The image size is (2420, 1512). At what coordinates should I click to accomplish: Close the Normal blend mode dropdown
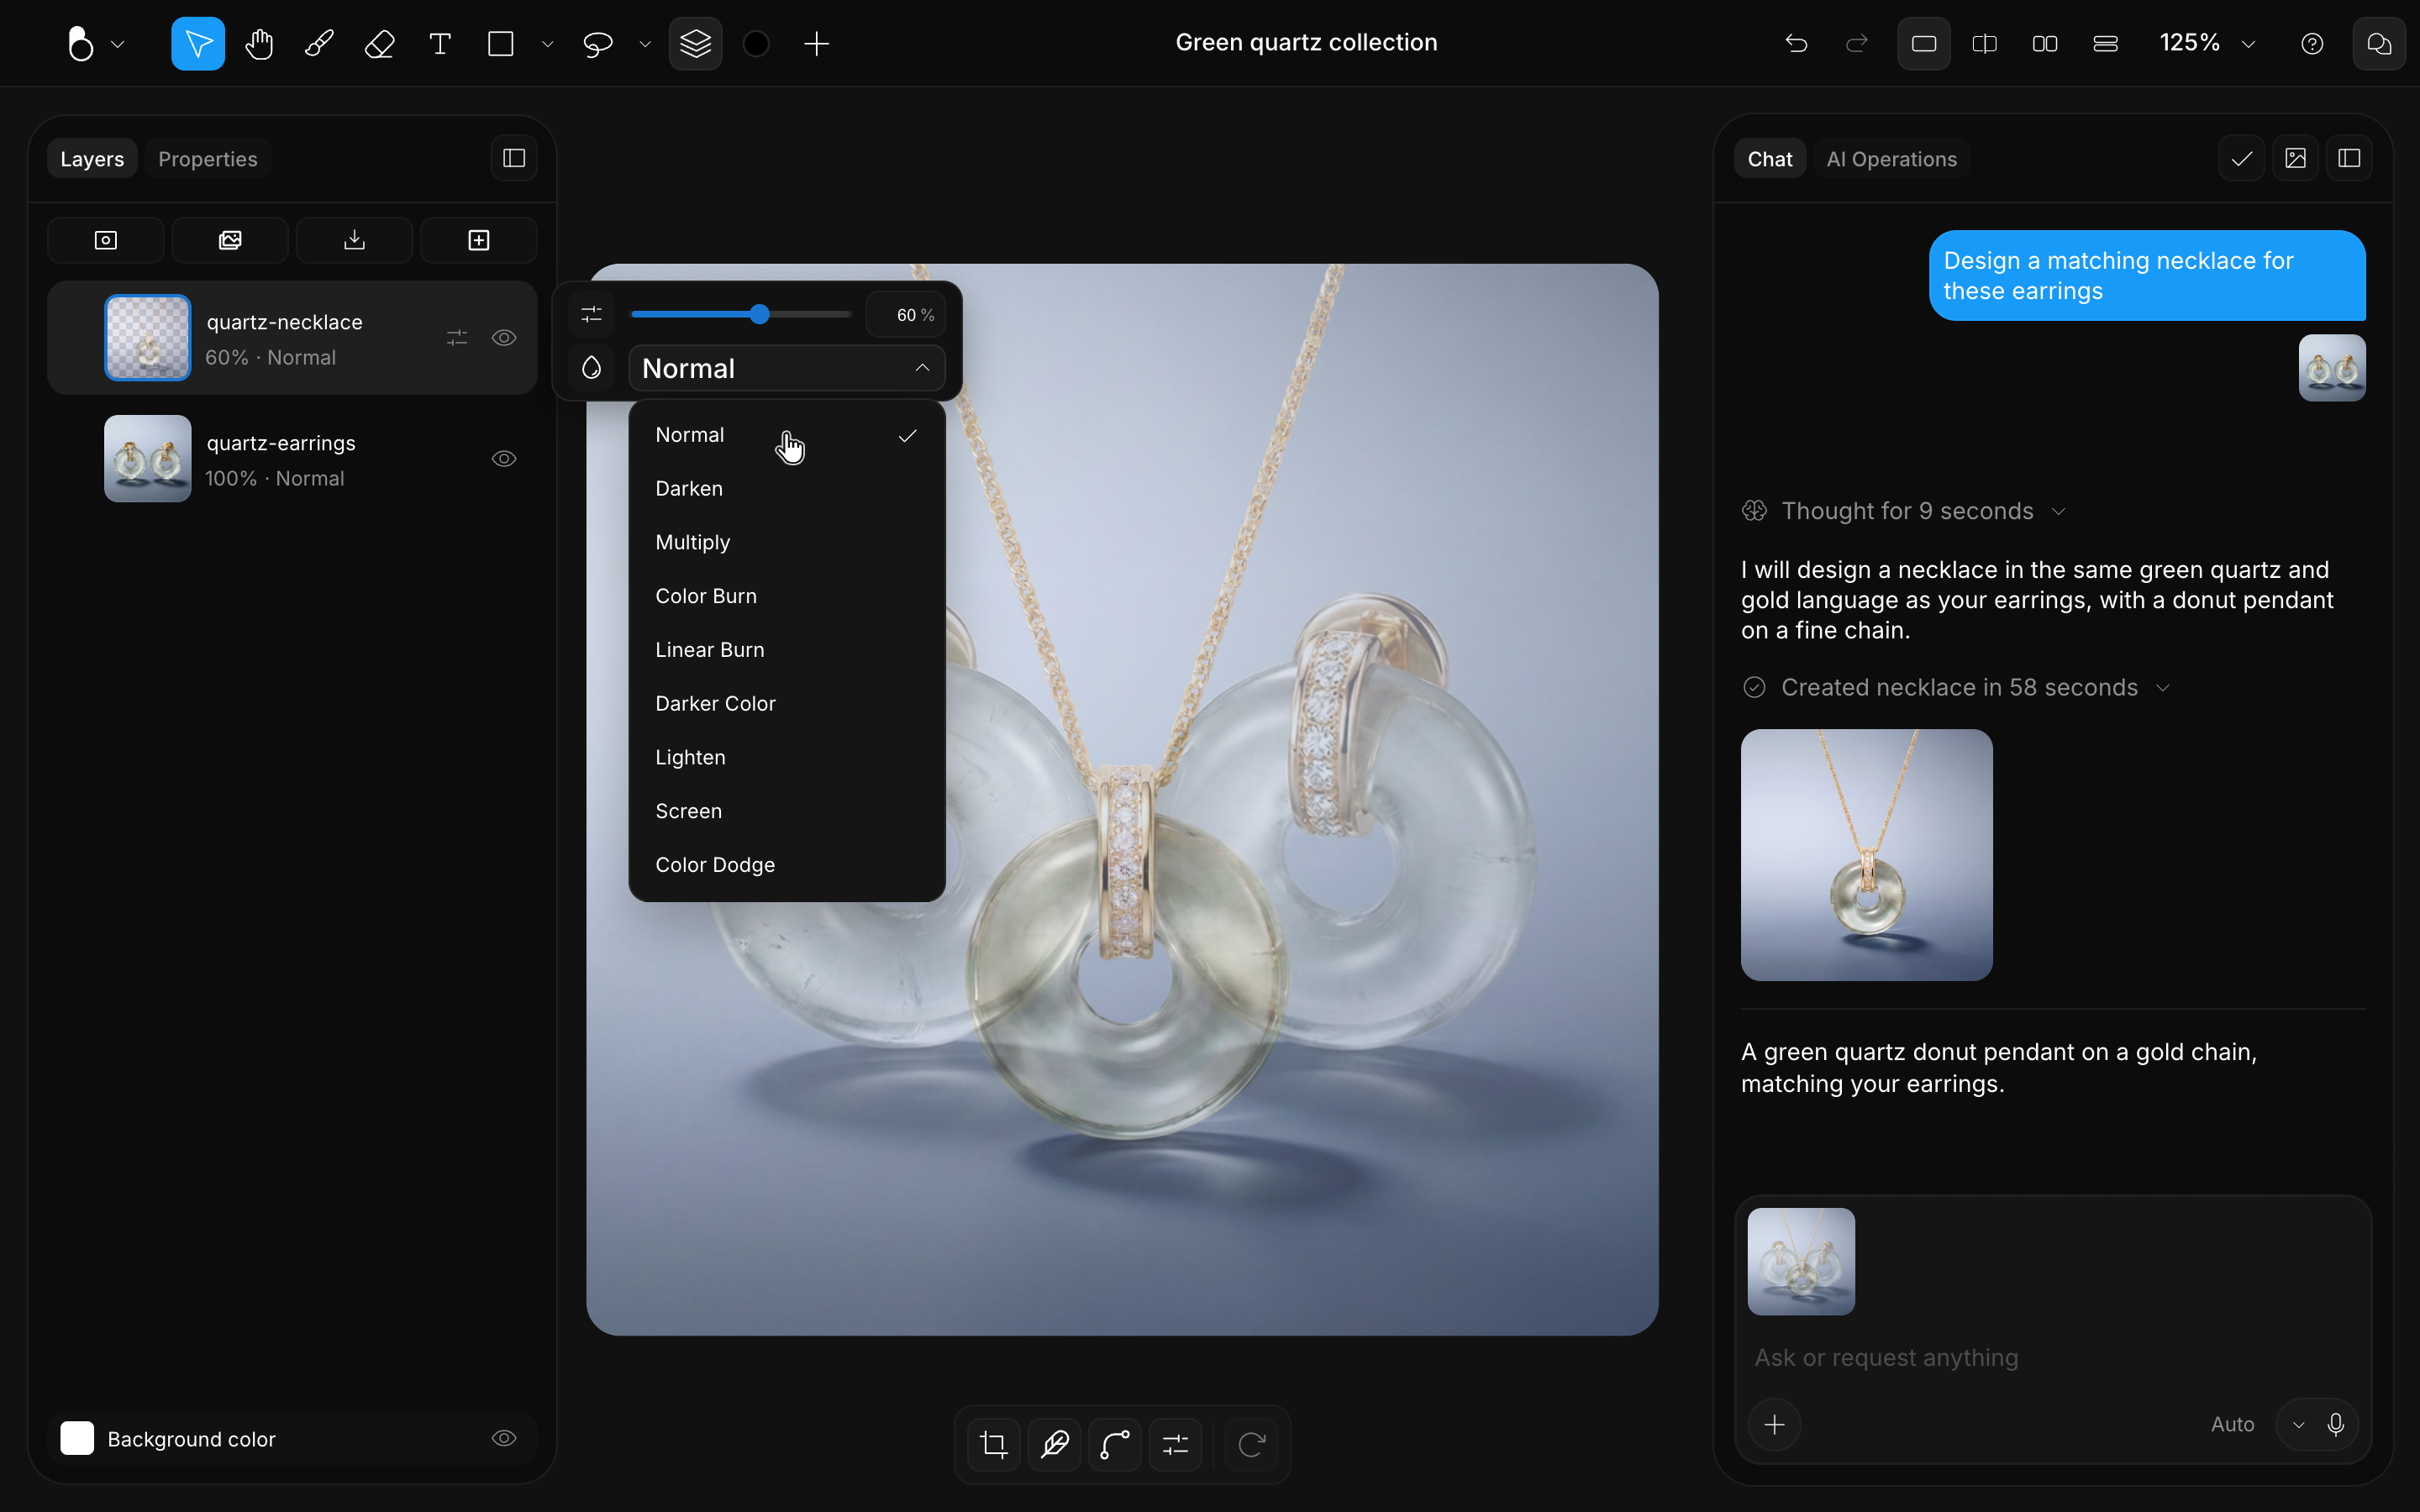click(x=787, y=368)
